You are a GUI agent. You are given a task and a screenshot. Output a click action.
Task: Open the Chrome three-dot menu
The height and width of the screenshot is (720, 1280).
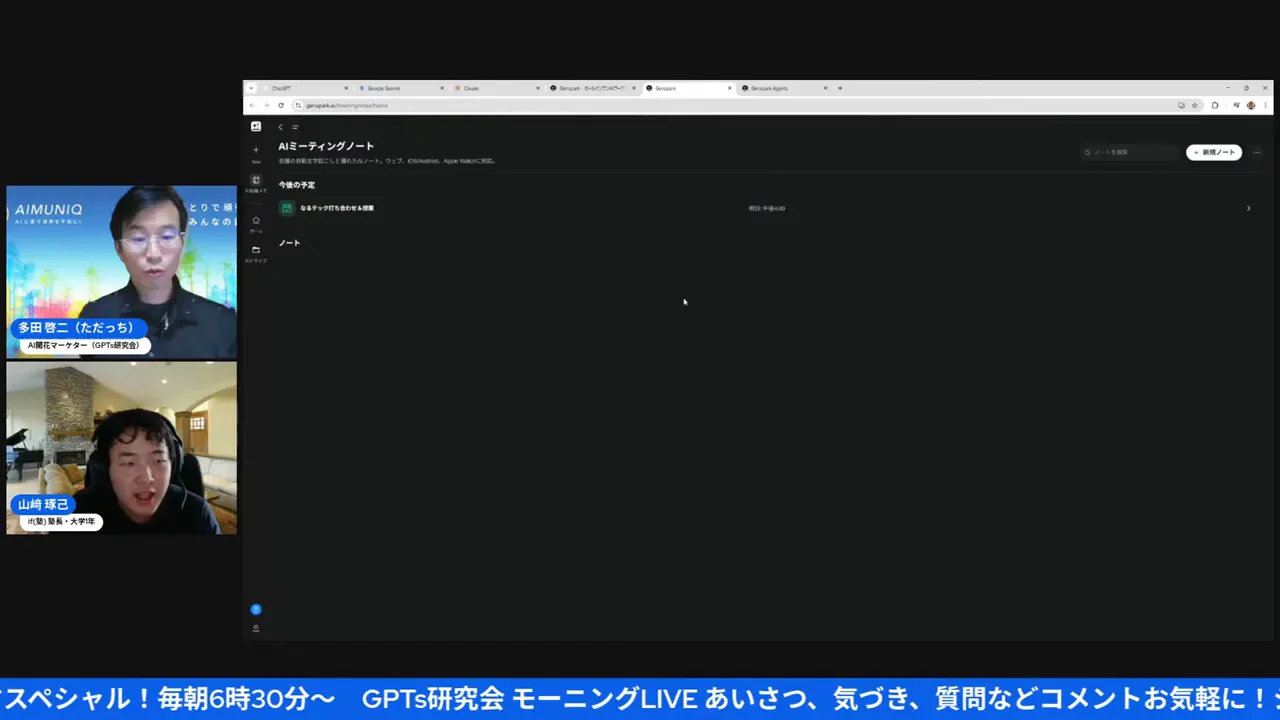(1266, 105)
